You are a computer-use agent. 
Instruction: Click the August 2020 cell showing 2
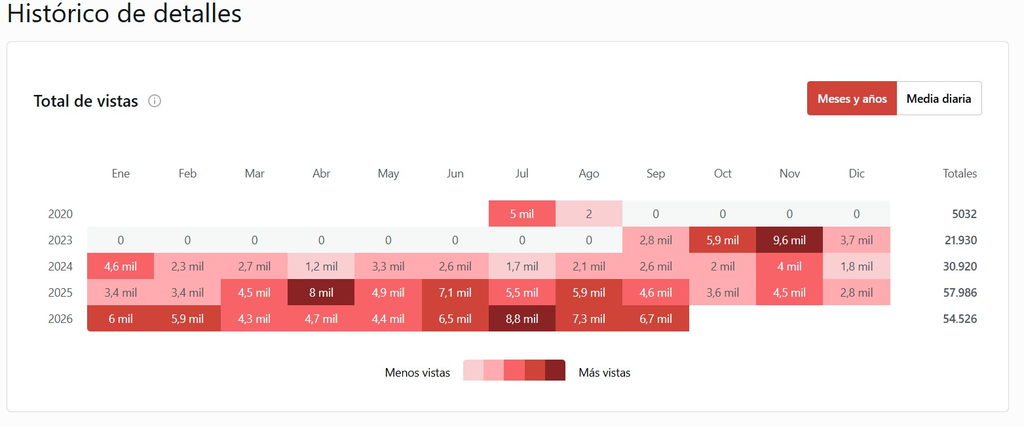pyautogui.click(x=589, y=214)
